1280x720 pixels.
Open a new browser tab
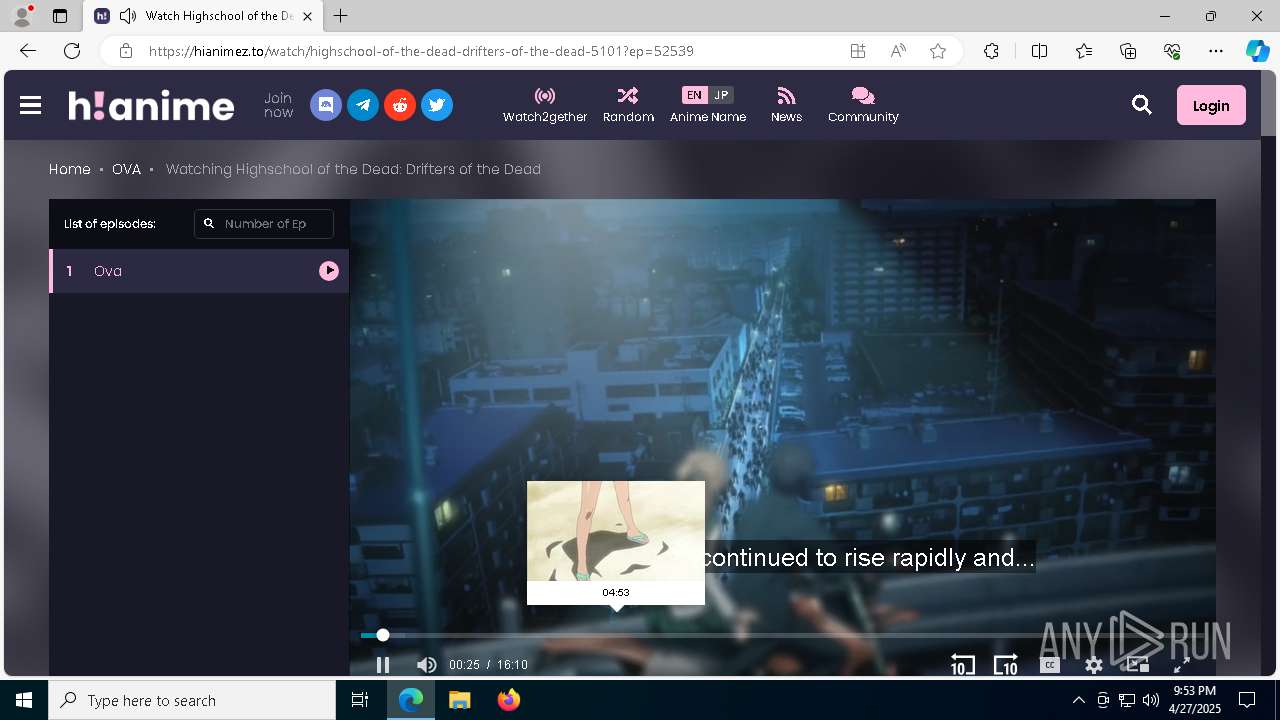(x=341, y=16)
